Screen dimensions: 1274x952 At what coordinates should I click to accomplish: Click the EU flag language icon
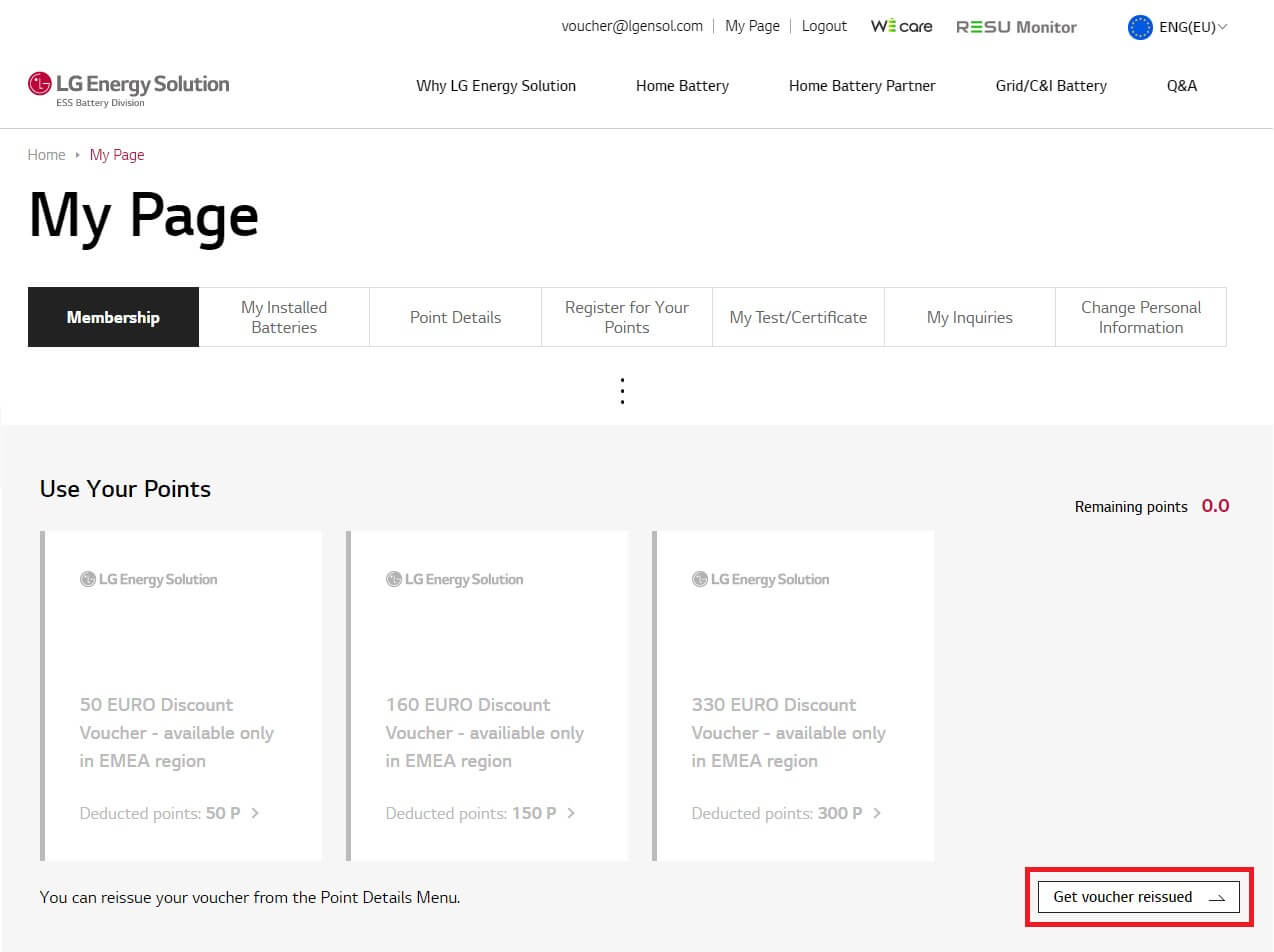[1140, 28]
